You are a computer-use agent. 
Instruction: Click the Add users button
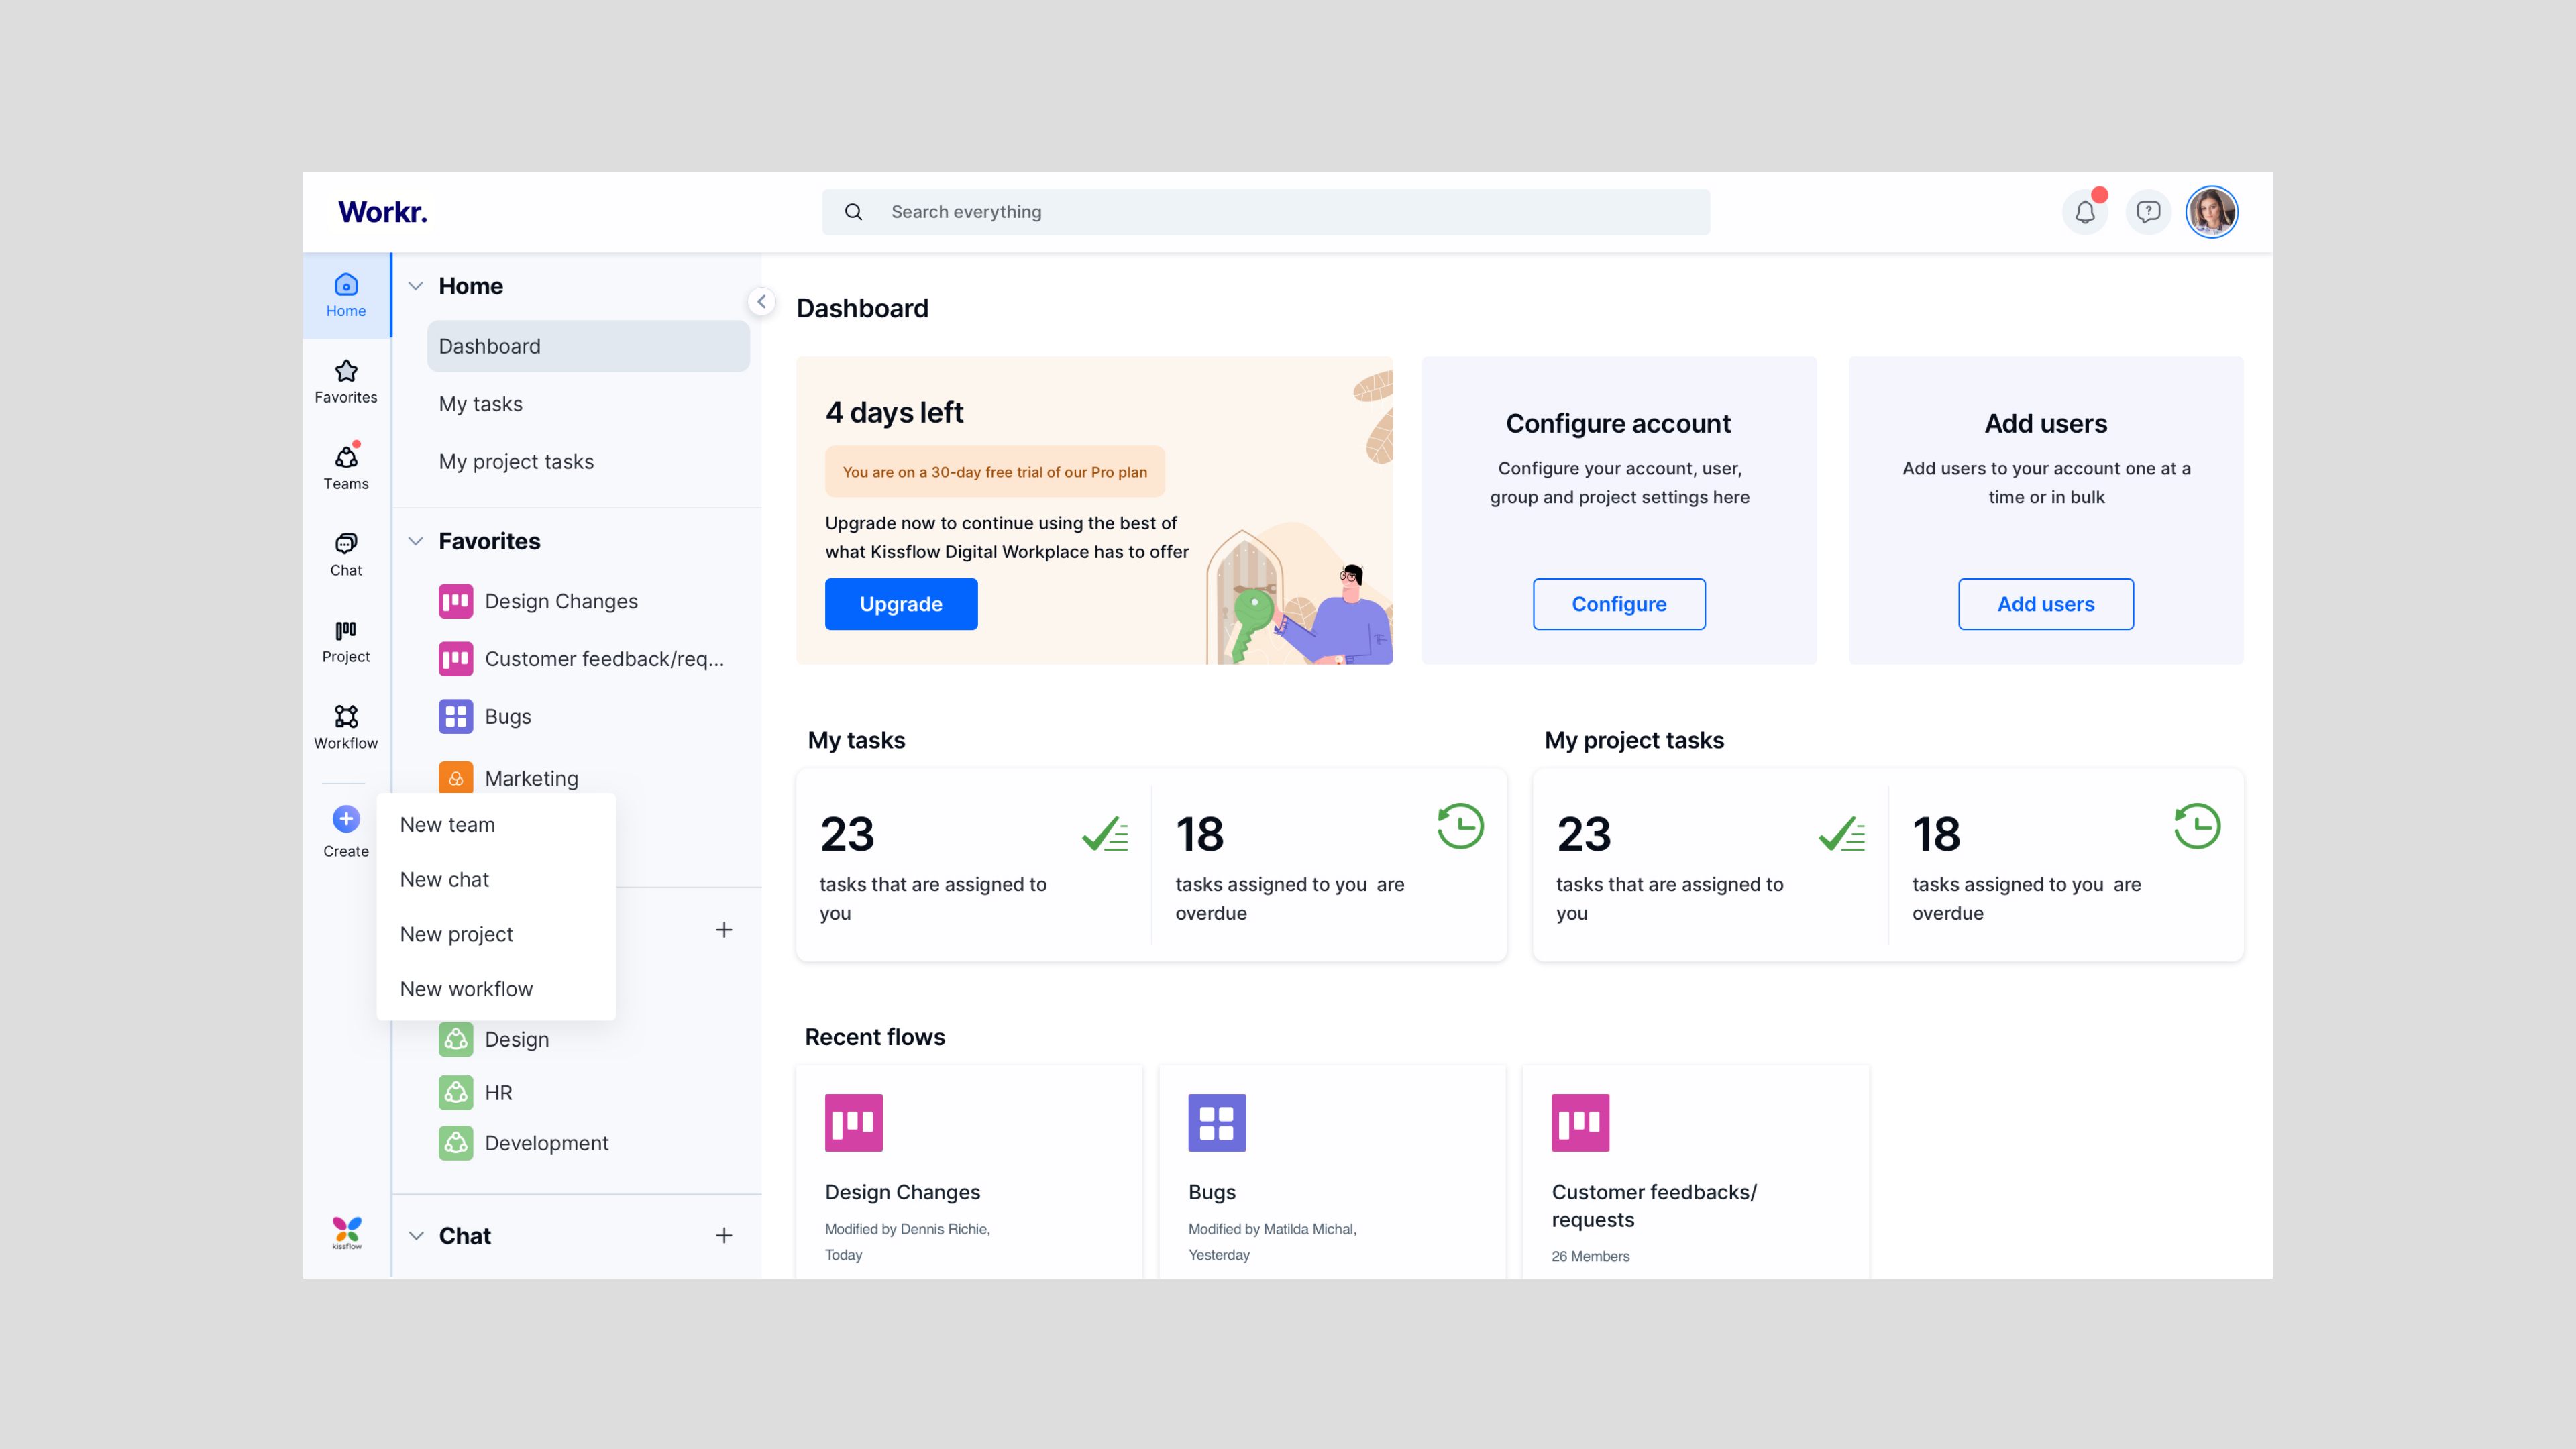point(2046,604)
